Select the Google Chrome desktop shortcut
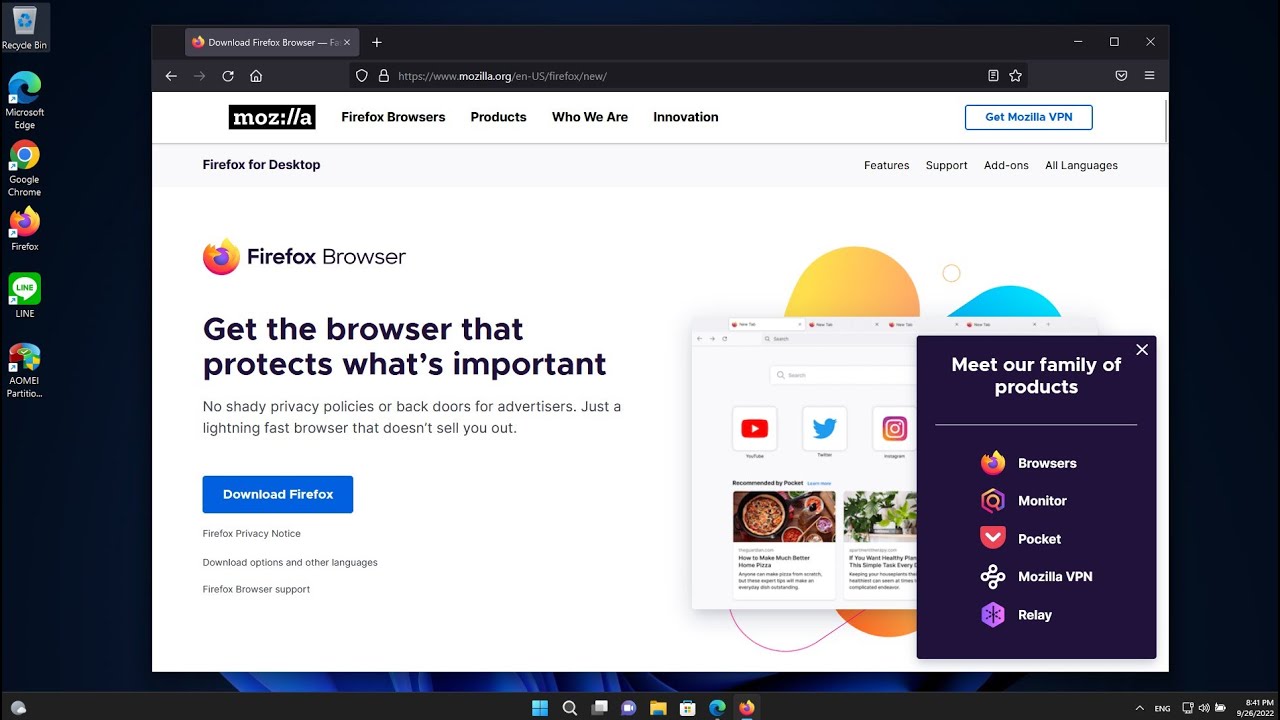 (25, 168)
